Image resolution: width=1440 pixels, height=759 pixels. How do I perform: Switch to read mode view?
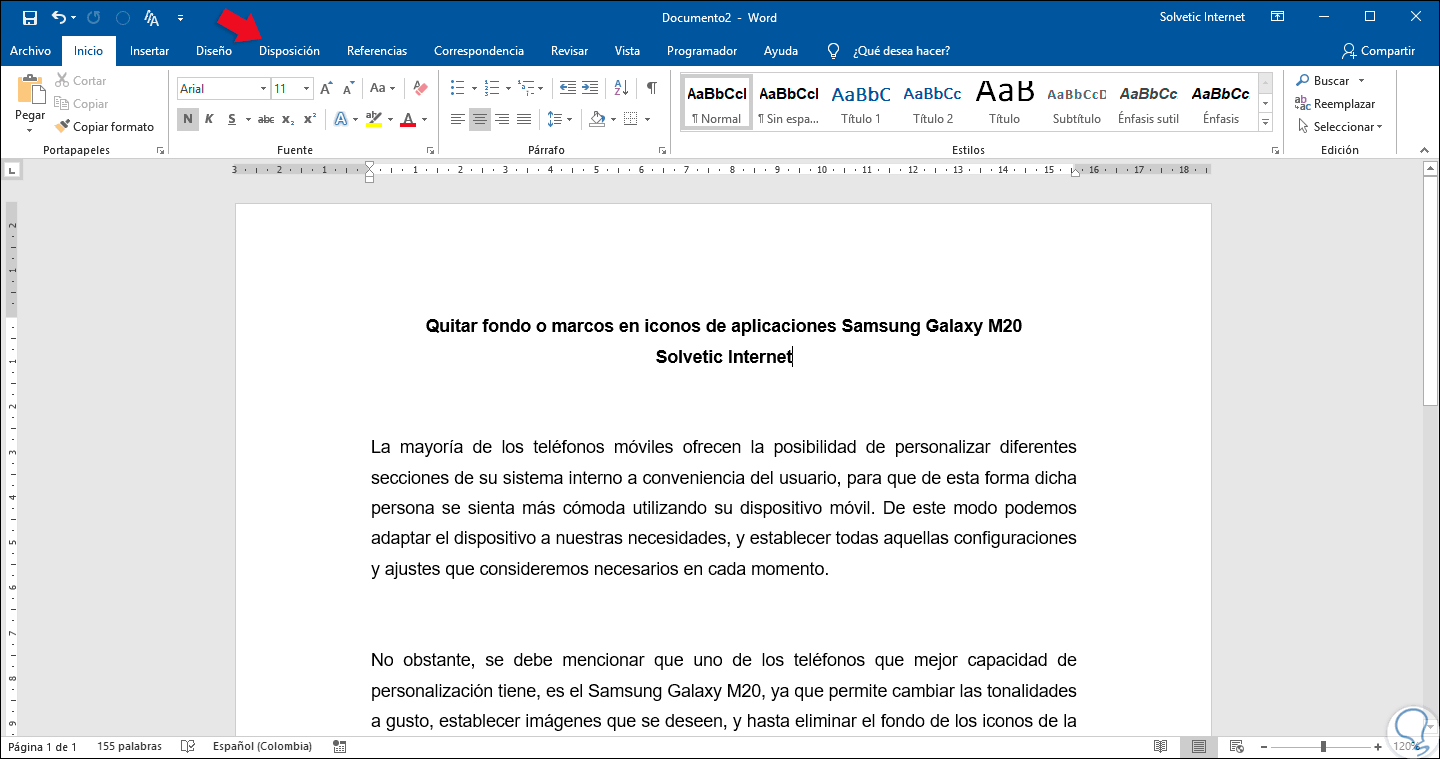1160,747
